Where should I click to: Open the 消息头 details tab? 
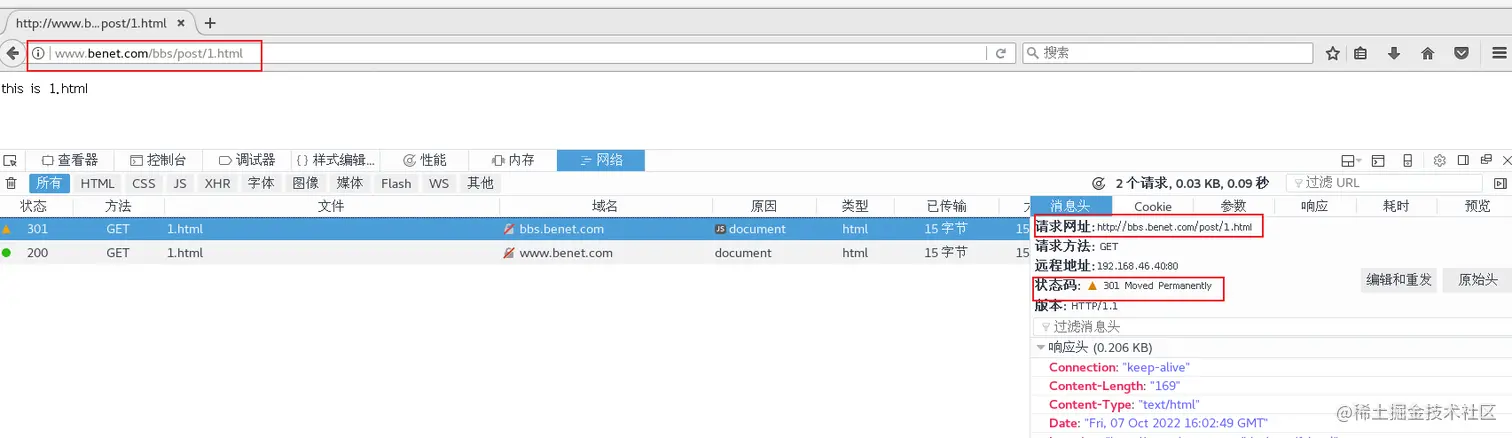[1069, 206]
